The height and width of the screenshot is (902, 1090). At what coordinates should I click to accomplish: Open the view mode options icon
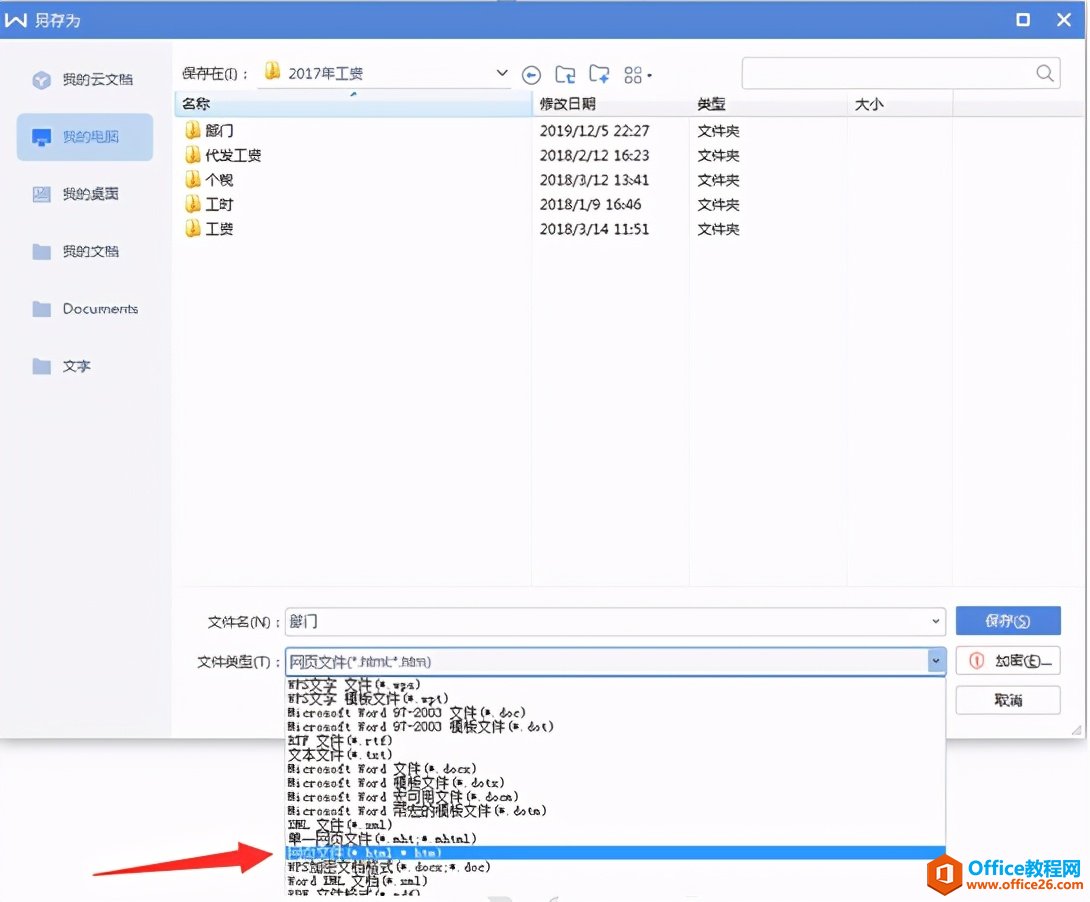click(637, 74)
